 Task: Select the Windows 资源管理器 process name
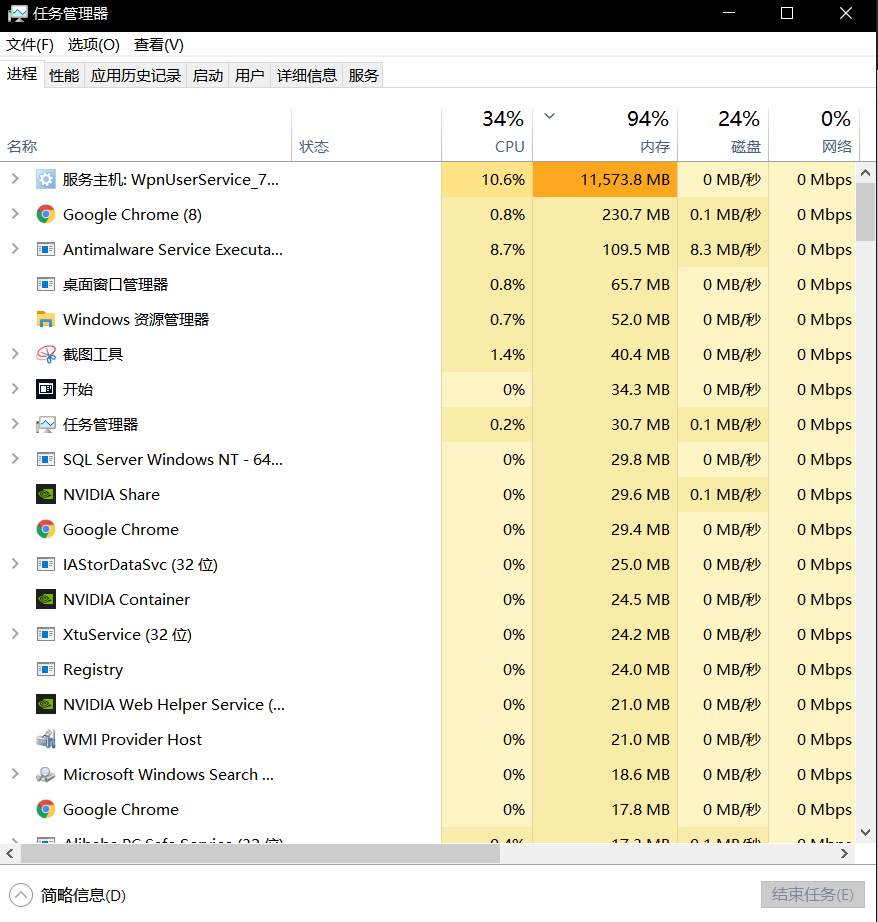(136, 319)
